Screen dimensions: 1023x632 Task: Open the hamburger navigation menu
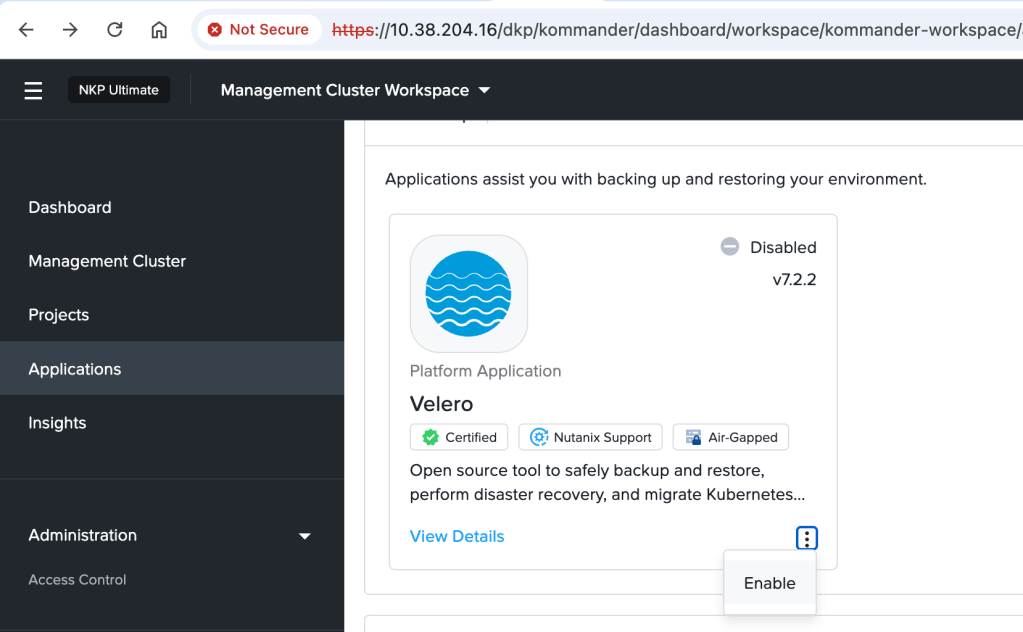point(33,90)
